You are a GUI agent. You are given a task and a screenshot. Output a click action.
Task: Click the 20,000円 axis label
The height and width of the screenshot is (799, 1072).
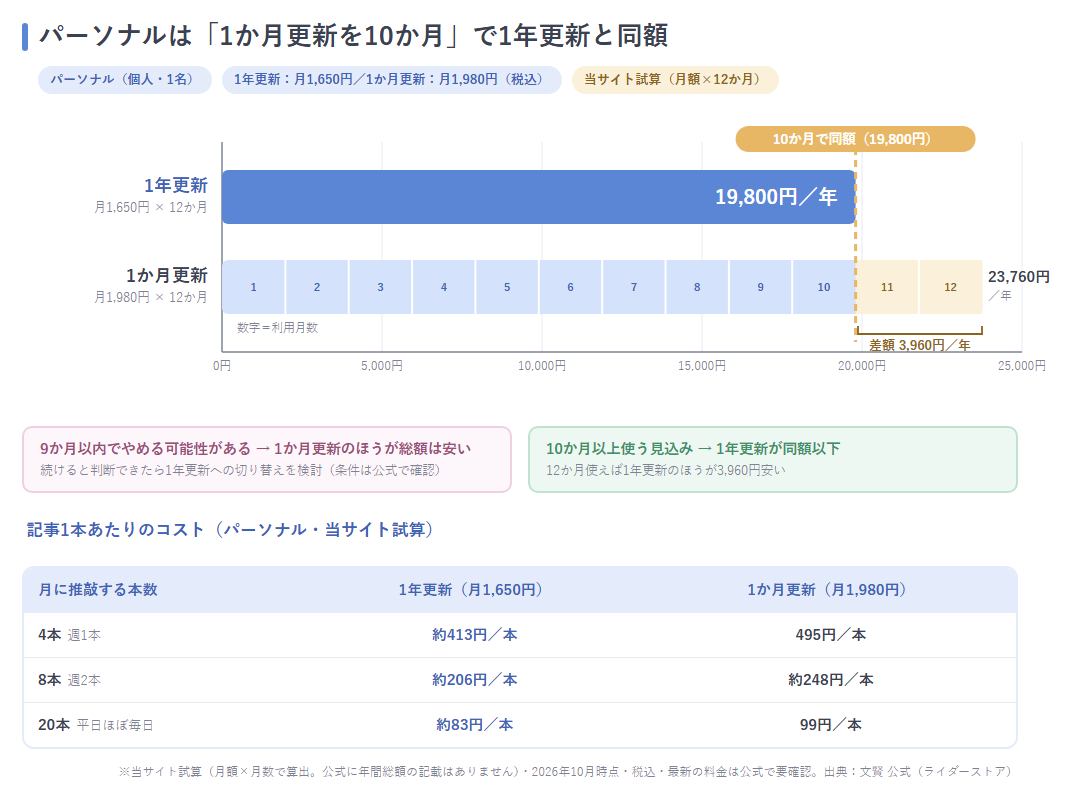pyautogui.click(x=861, y=366)
